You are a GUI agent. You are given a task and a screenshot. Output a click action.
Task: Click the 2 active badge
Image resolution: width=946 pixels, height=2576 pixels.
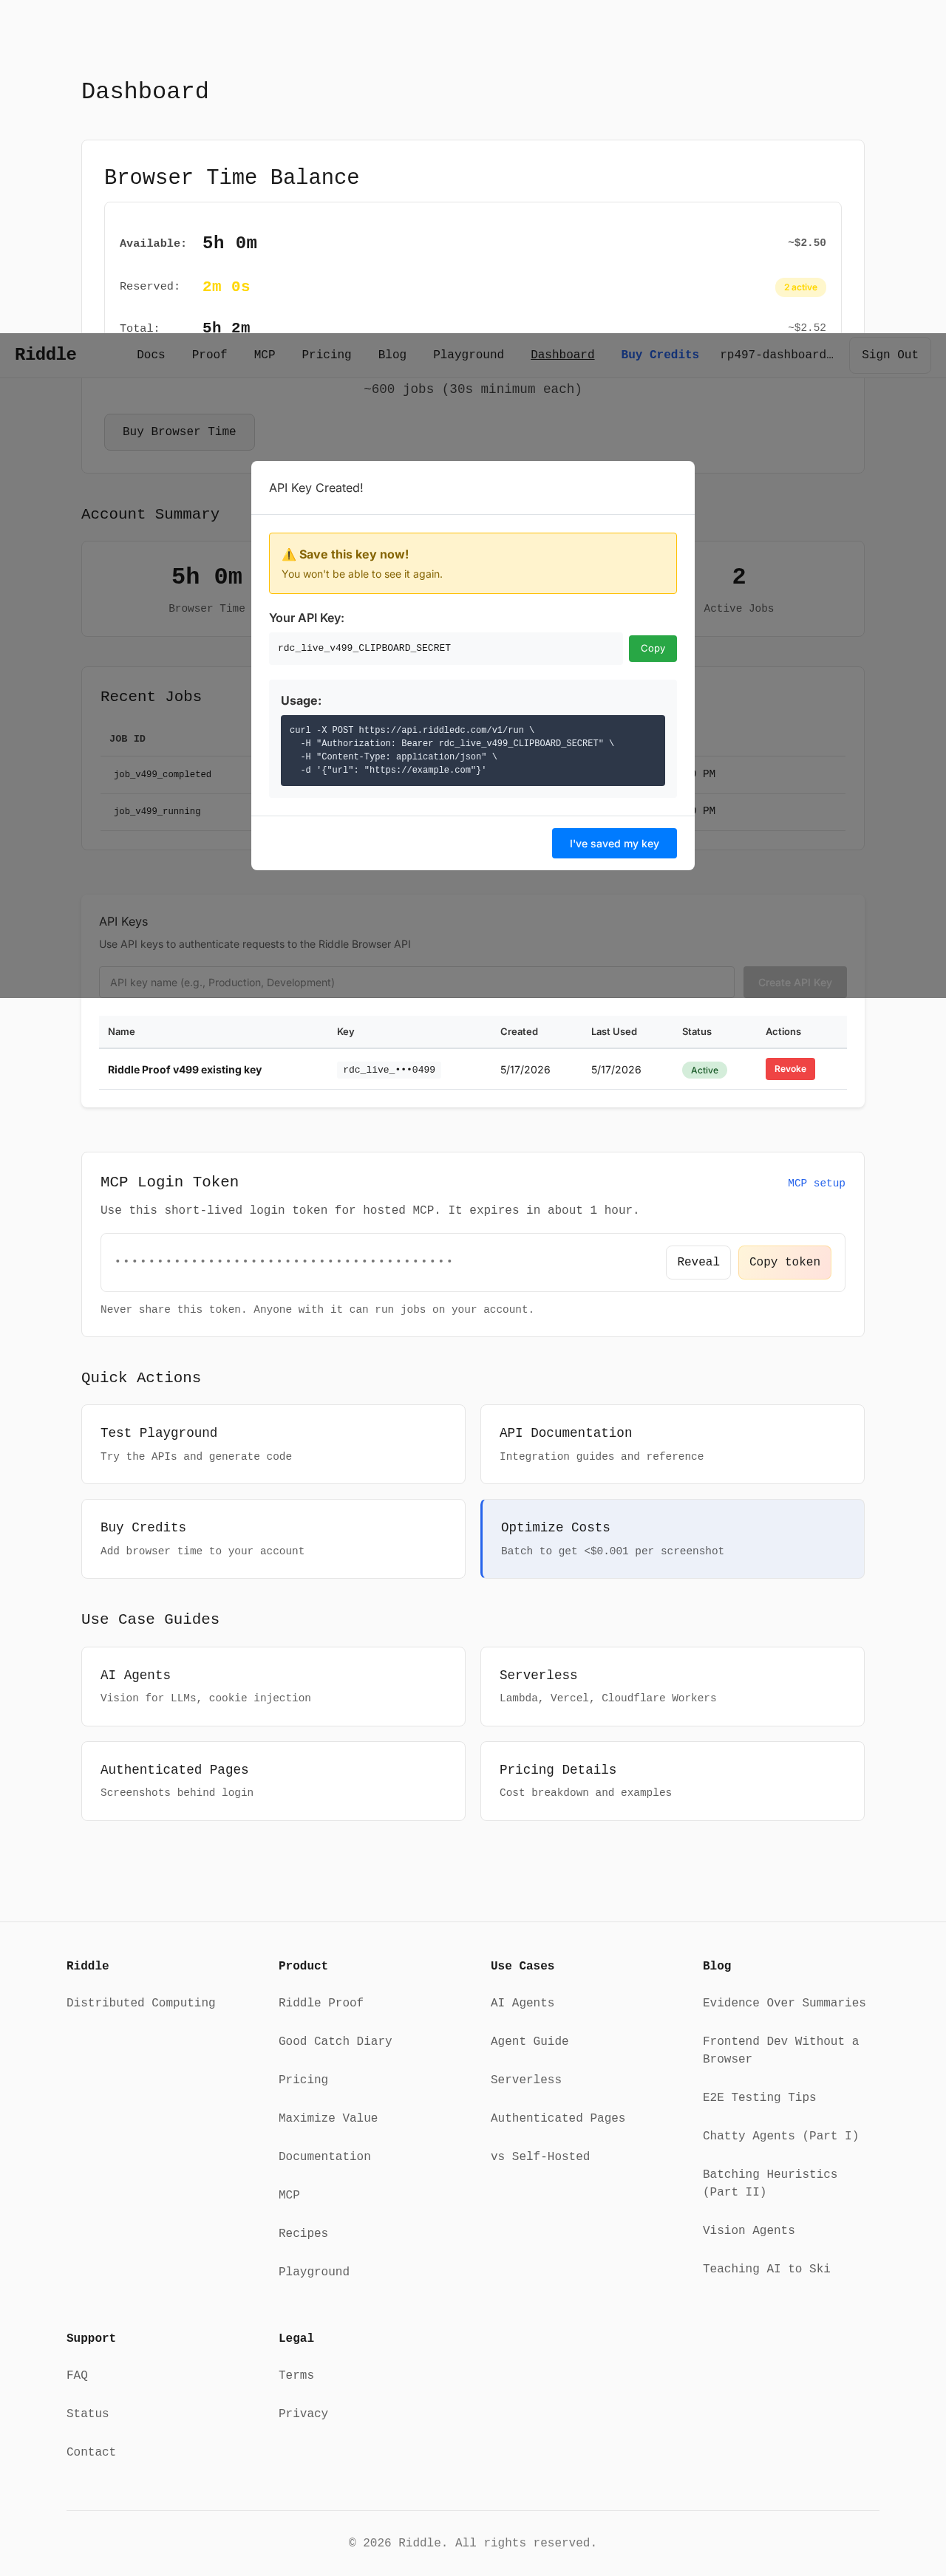[x=800, y=287]
